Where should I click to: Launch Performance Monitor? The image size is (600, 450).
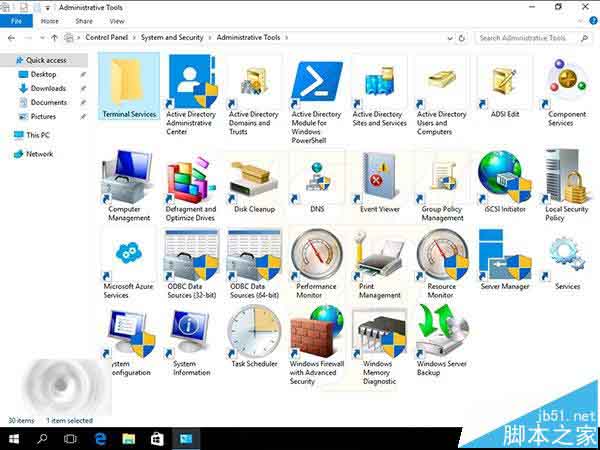click(x=316, y=264)
